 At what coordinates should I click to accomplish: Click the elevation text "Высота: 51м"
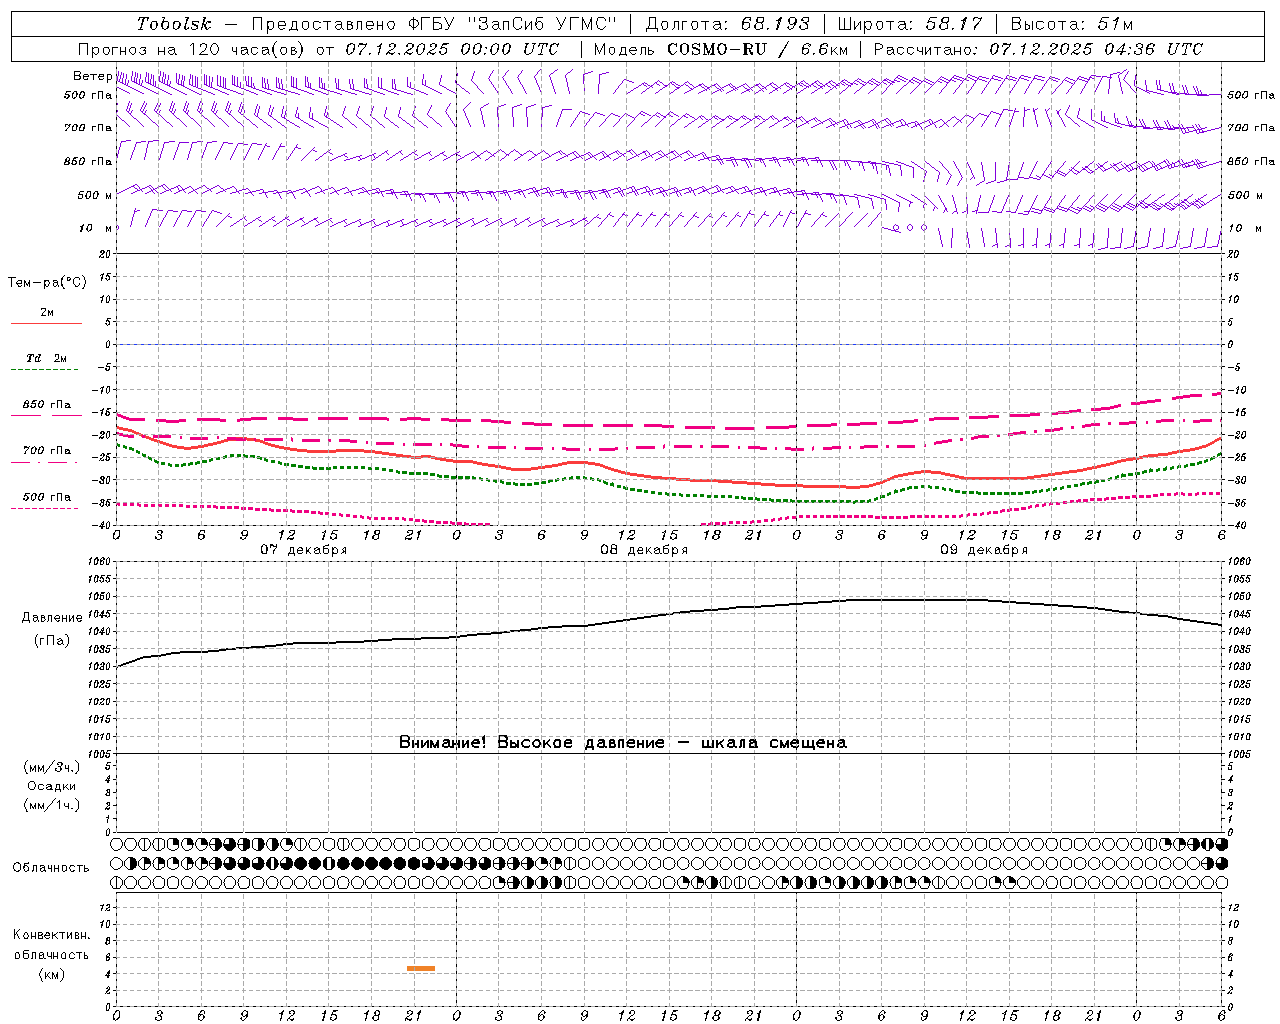(x=1072, y=24)
